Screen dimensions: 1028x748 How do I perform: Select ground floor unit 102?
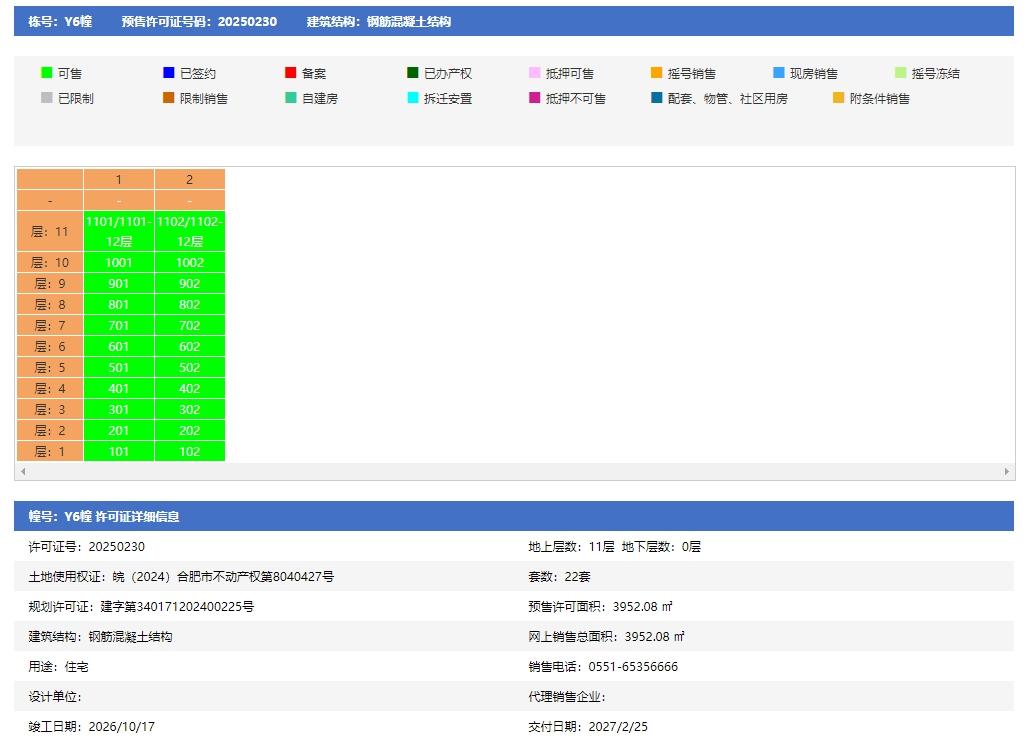189,452
